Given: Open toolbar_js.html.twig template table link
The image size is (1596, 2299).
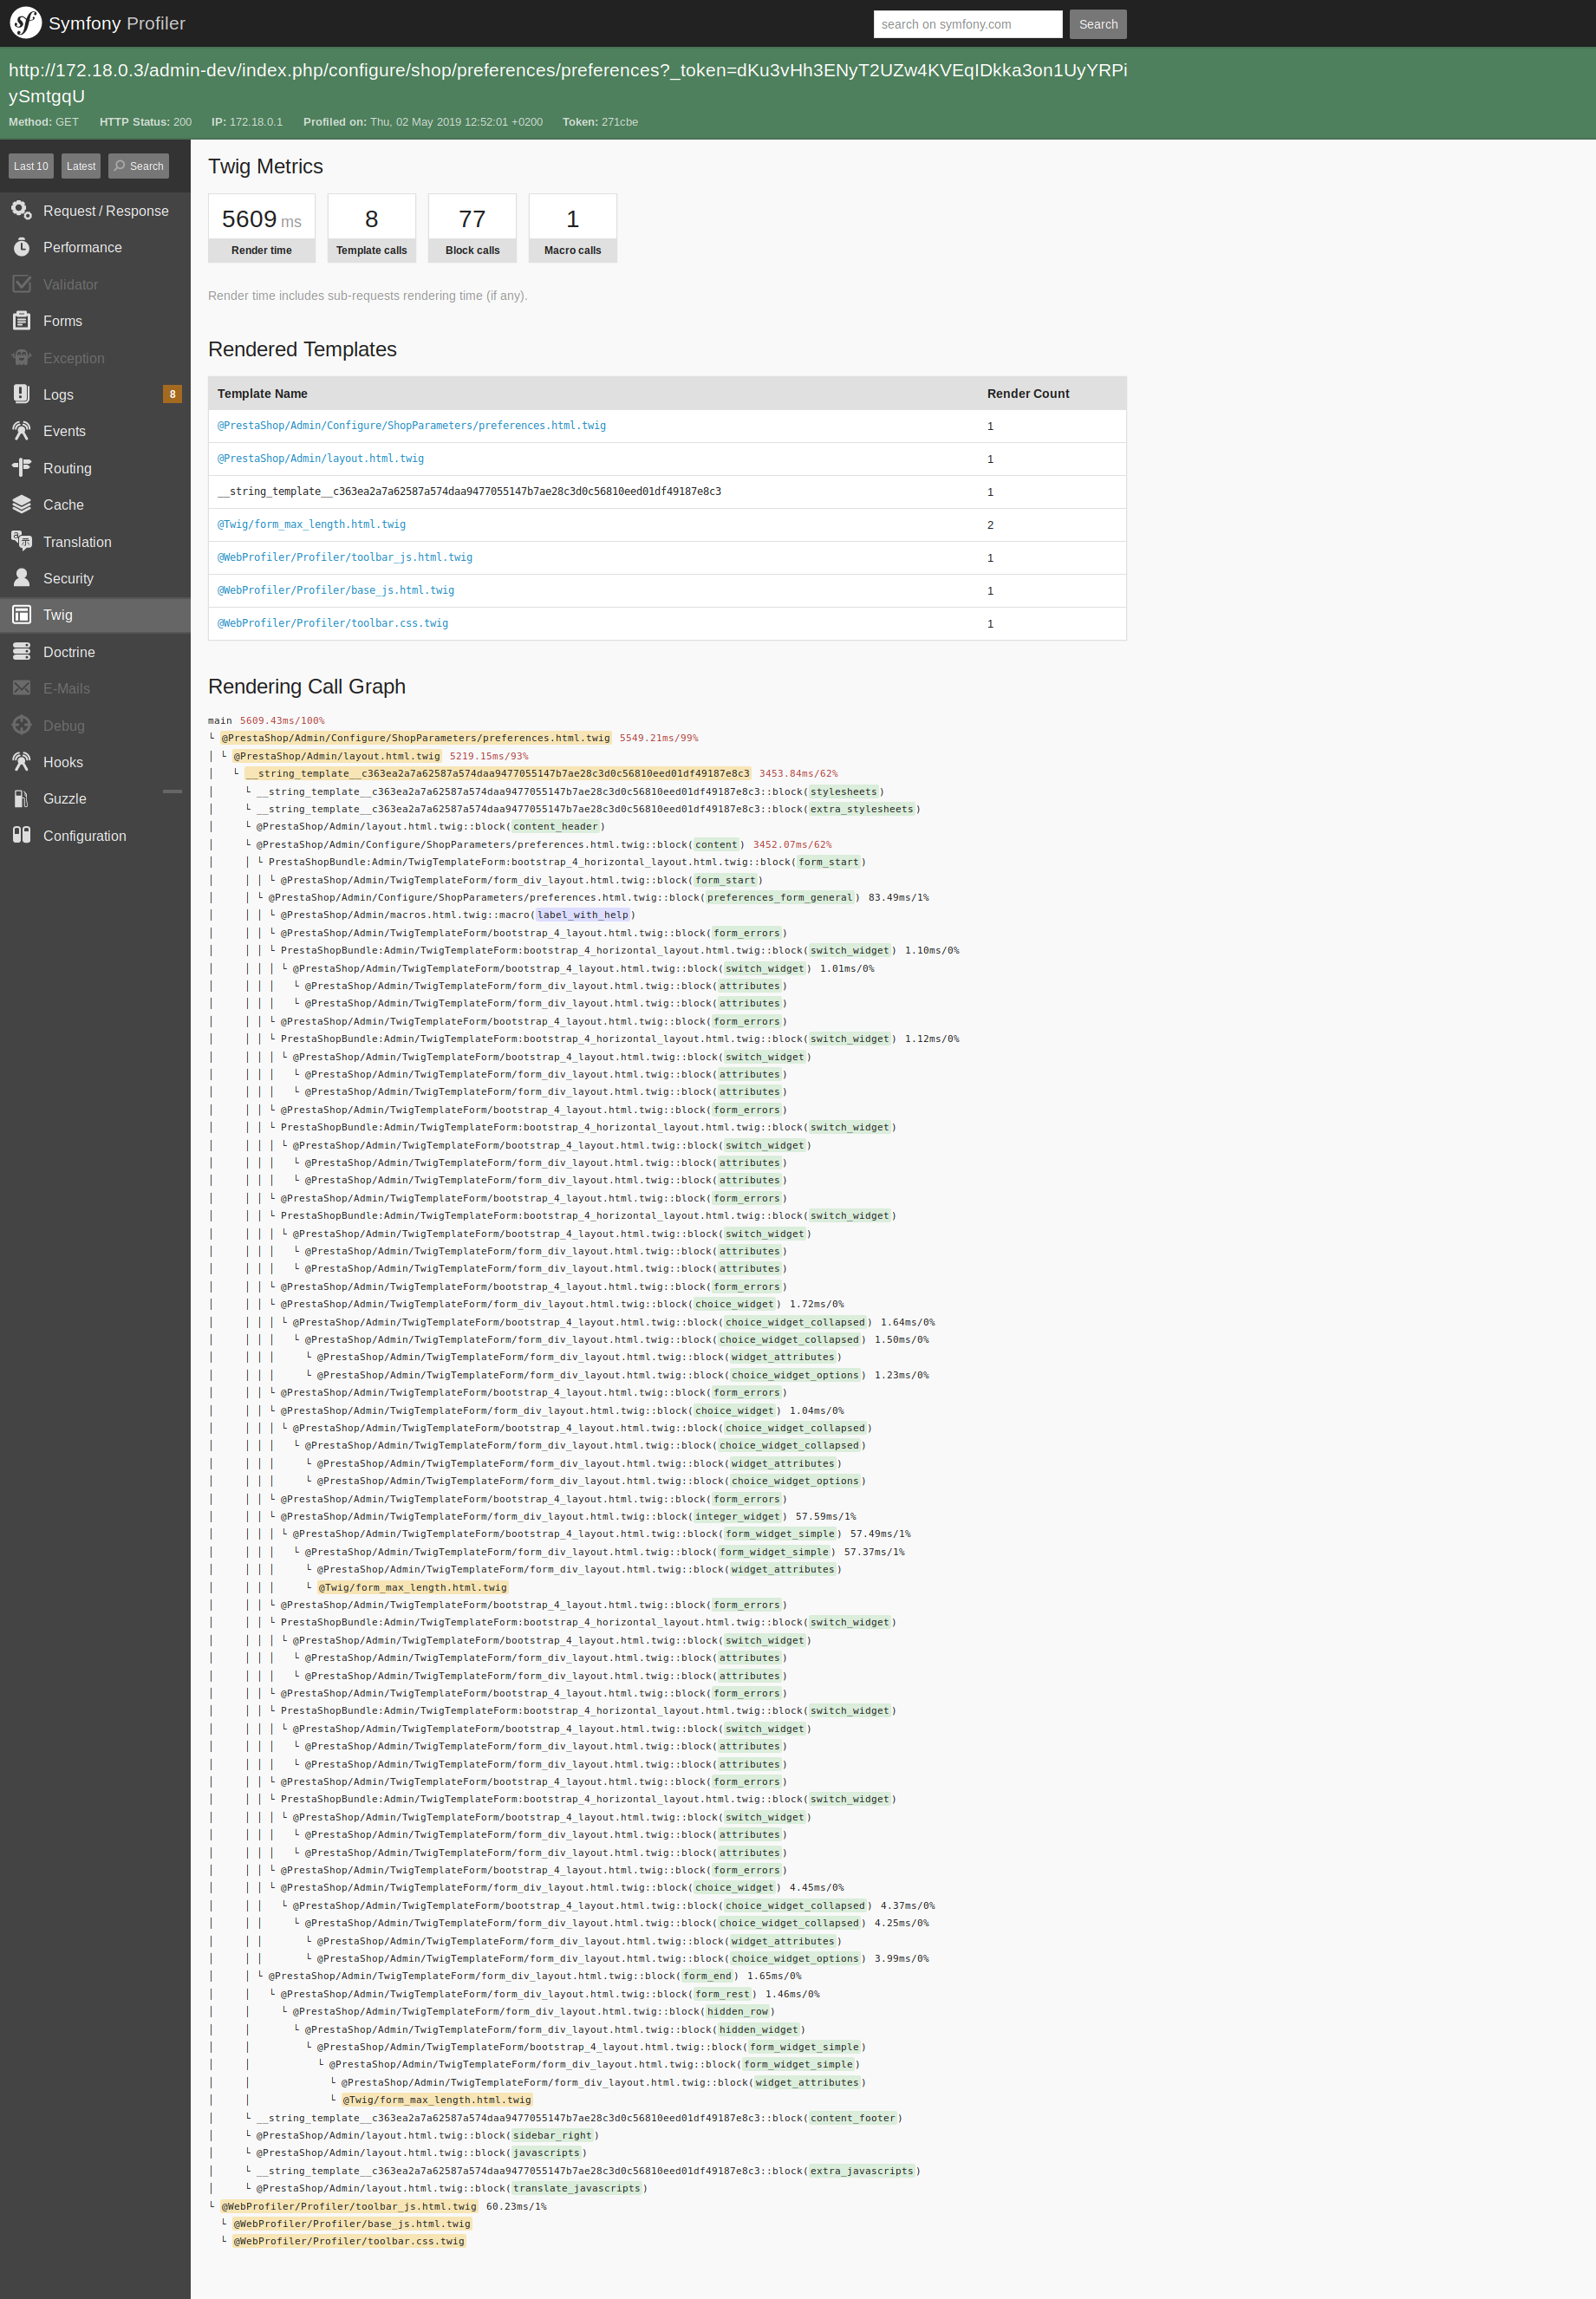Looking at the screenshot, I should [x=344, y=557].
